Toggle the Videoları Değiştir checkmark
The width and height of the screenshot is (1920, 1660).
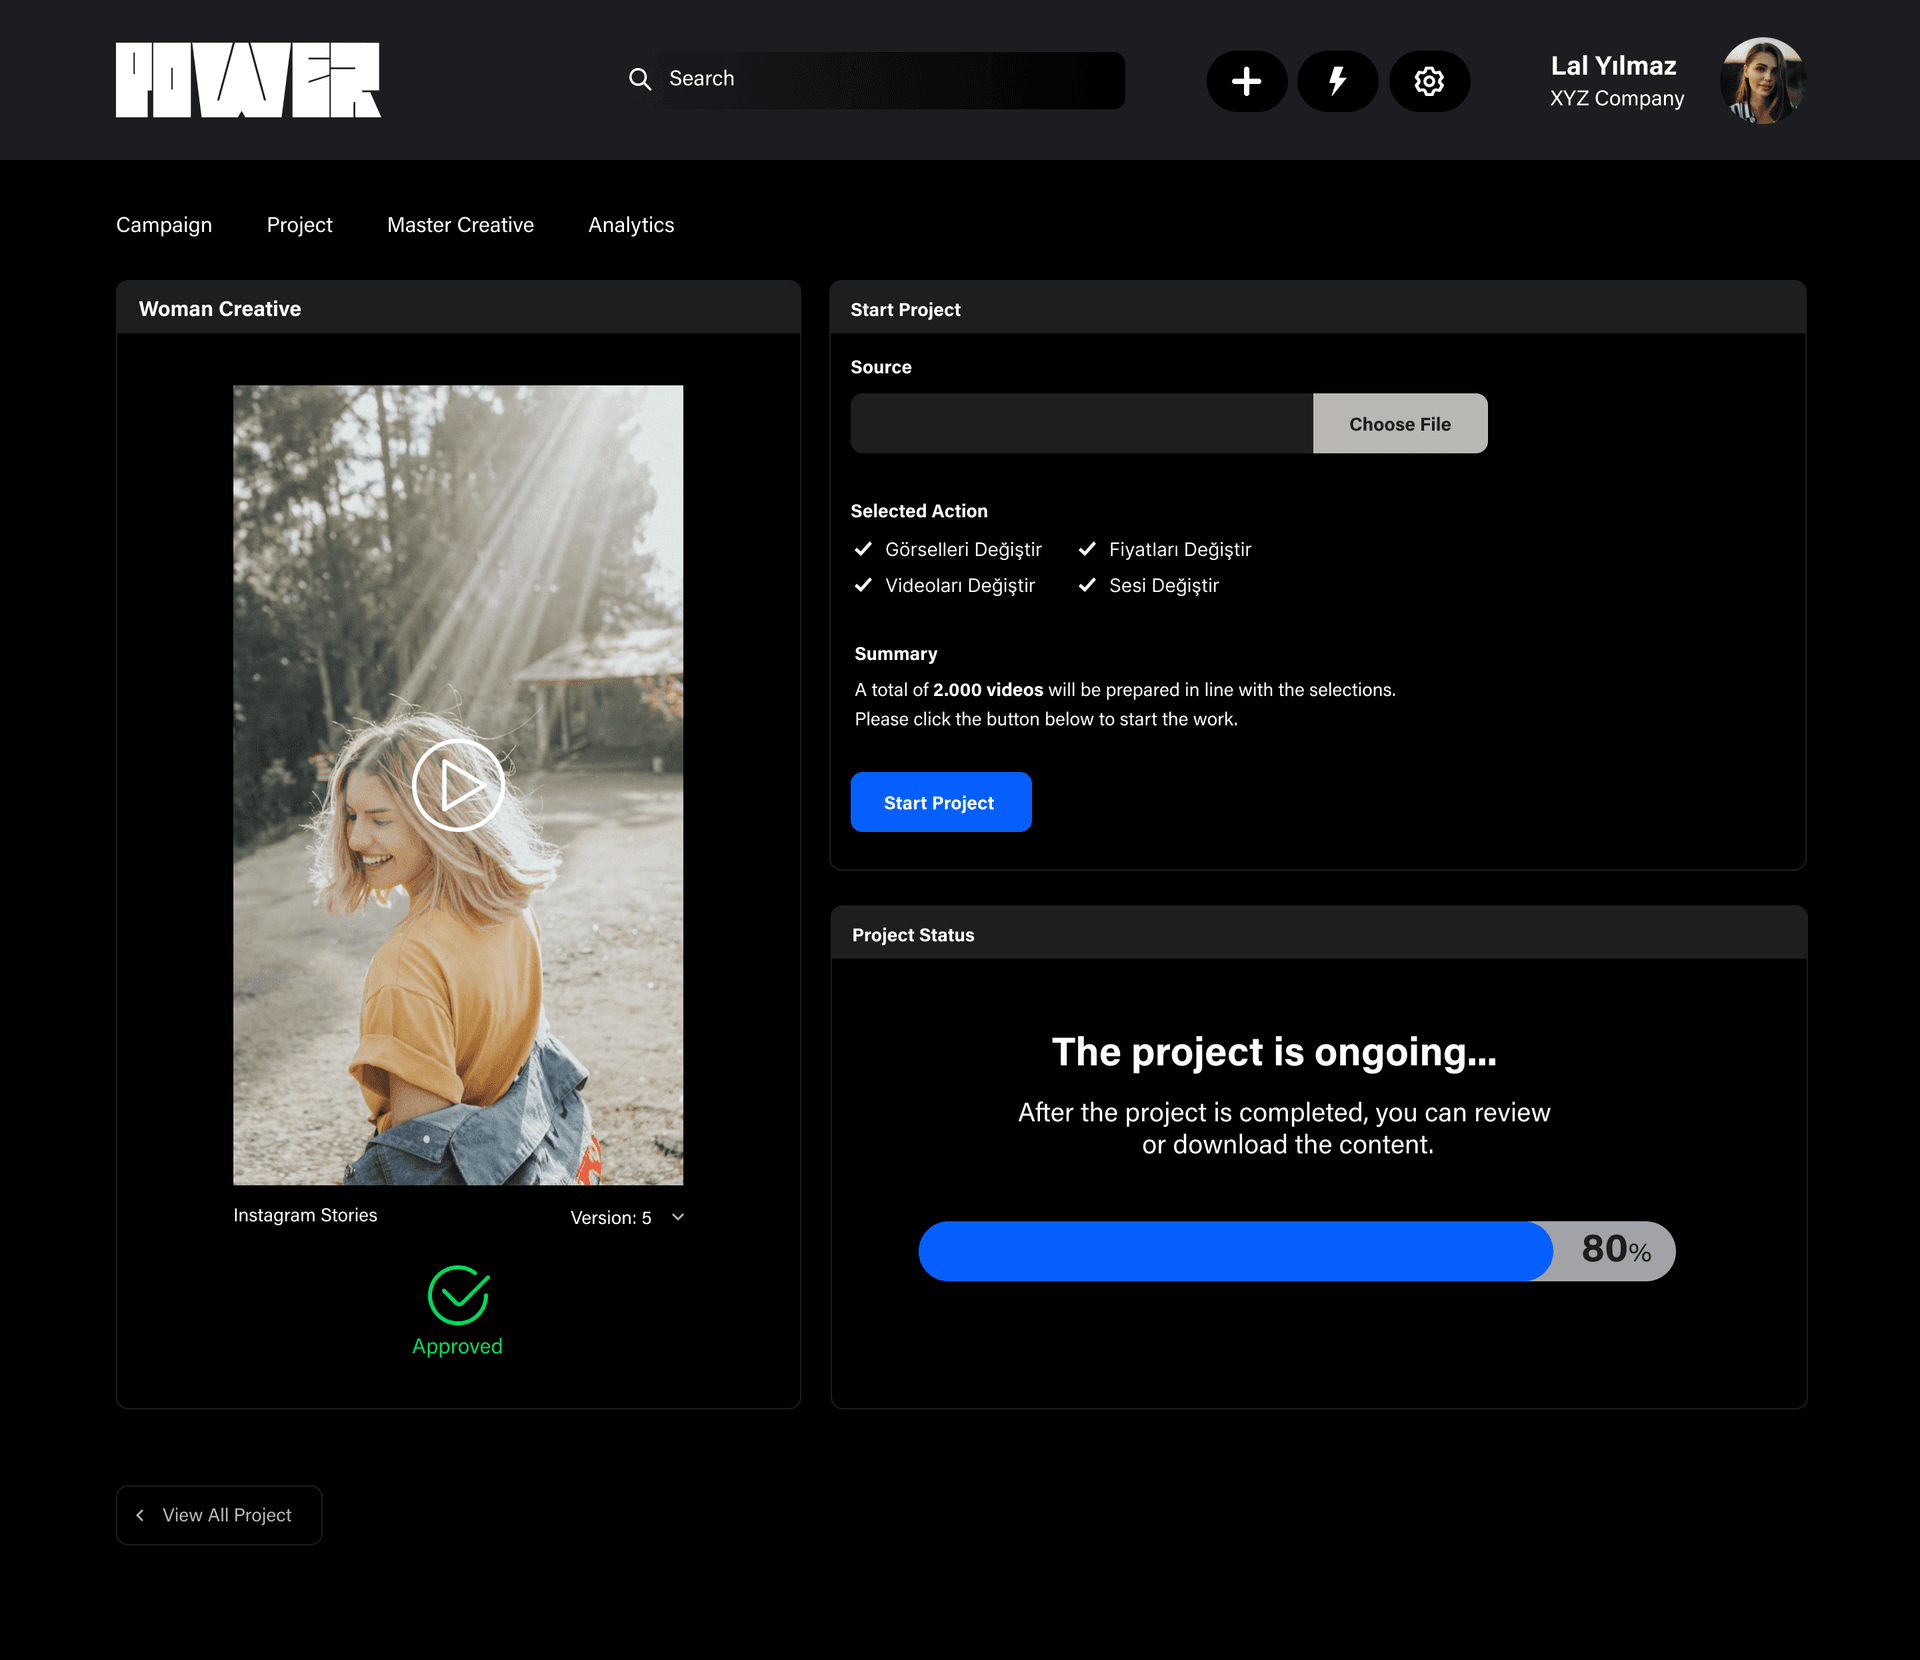864,585
